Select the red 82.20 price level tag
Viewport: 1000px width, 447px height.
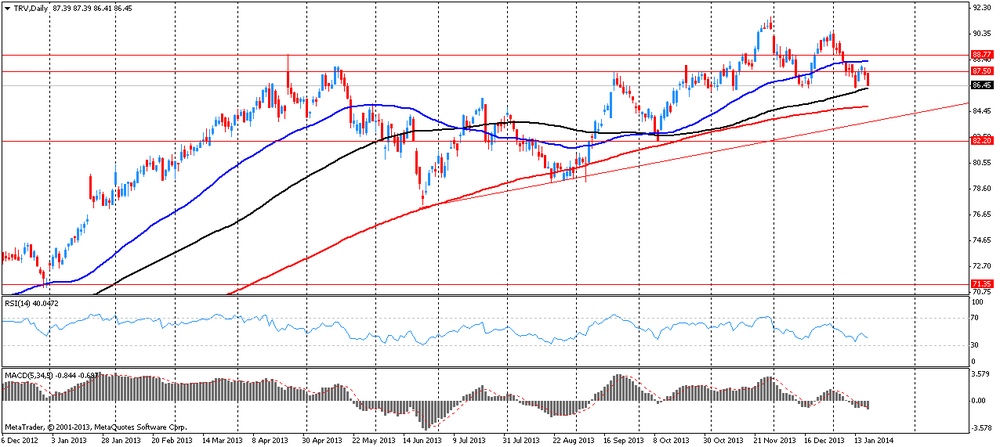(981, 140)
